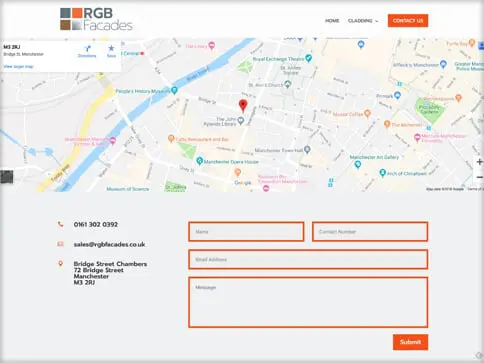Submit the contact form
This screenshot has width=484, height=363.
coord(410,342)
